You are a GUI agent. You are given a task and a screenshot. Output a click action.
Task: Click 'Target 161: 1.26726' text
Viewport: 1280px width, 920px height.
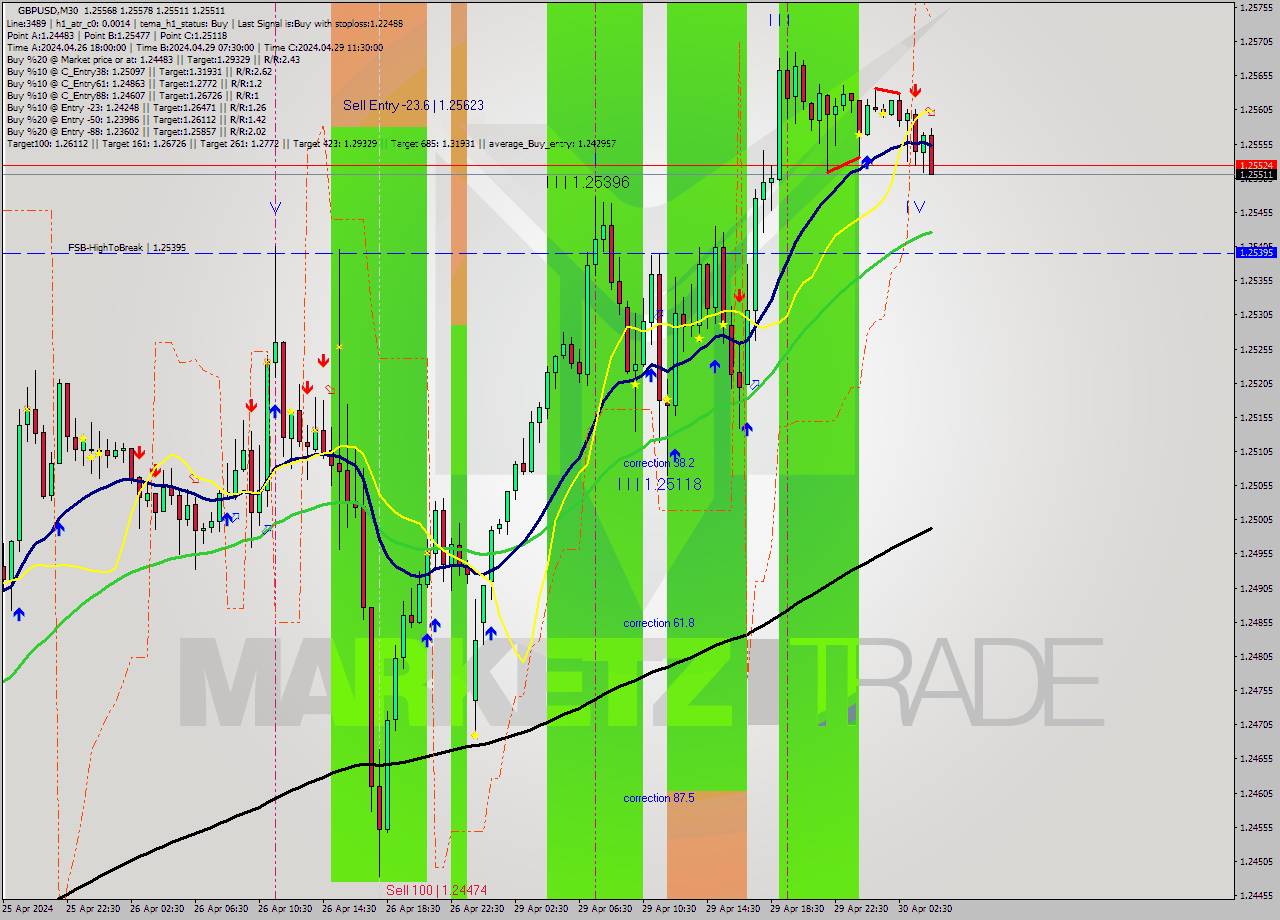pyautogui.click(x=143, y=144)
